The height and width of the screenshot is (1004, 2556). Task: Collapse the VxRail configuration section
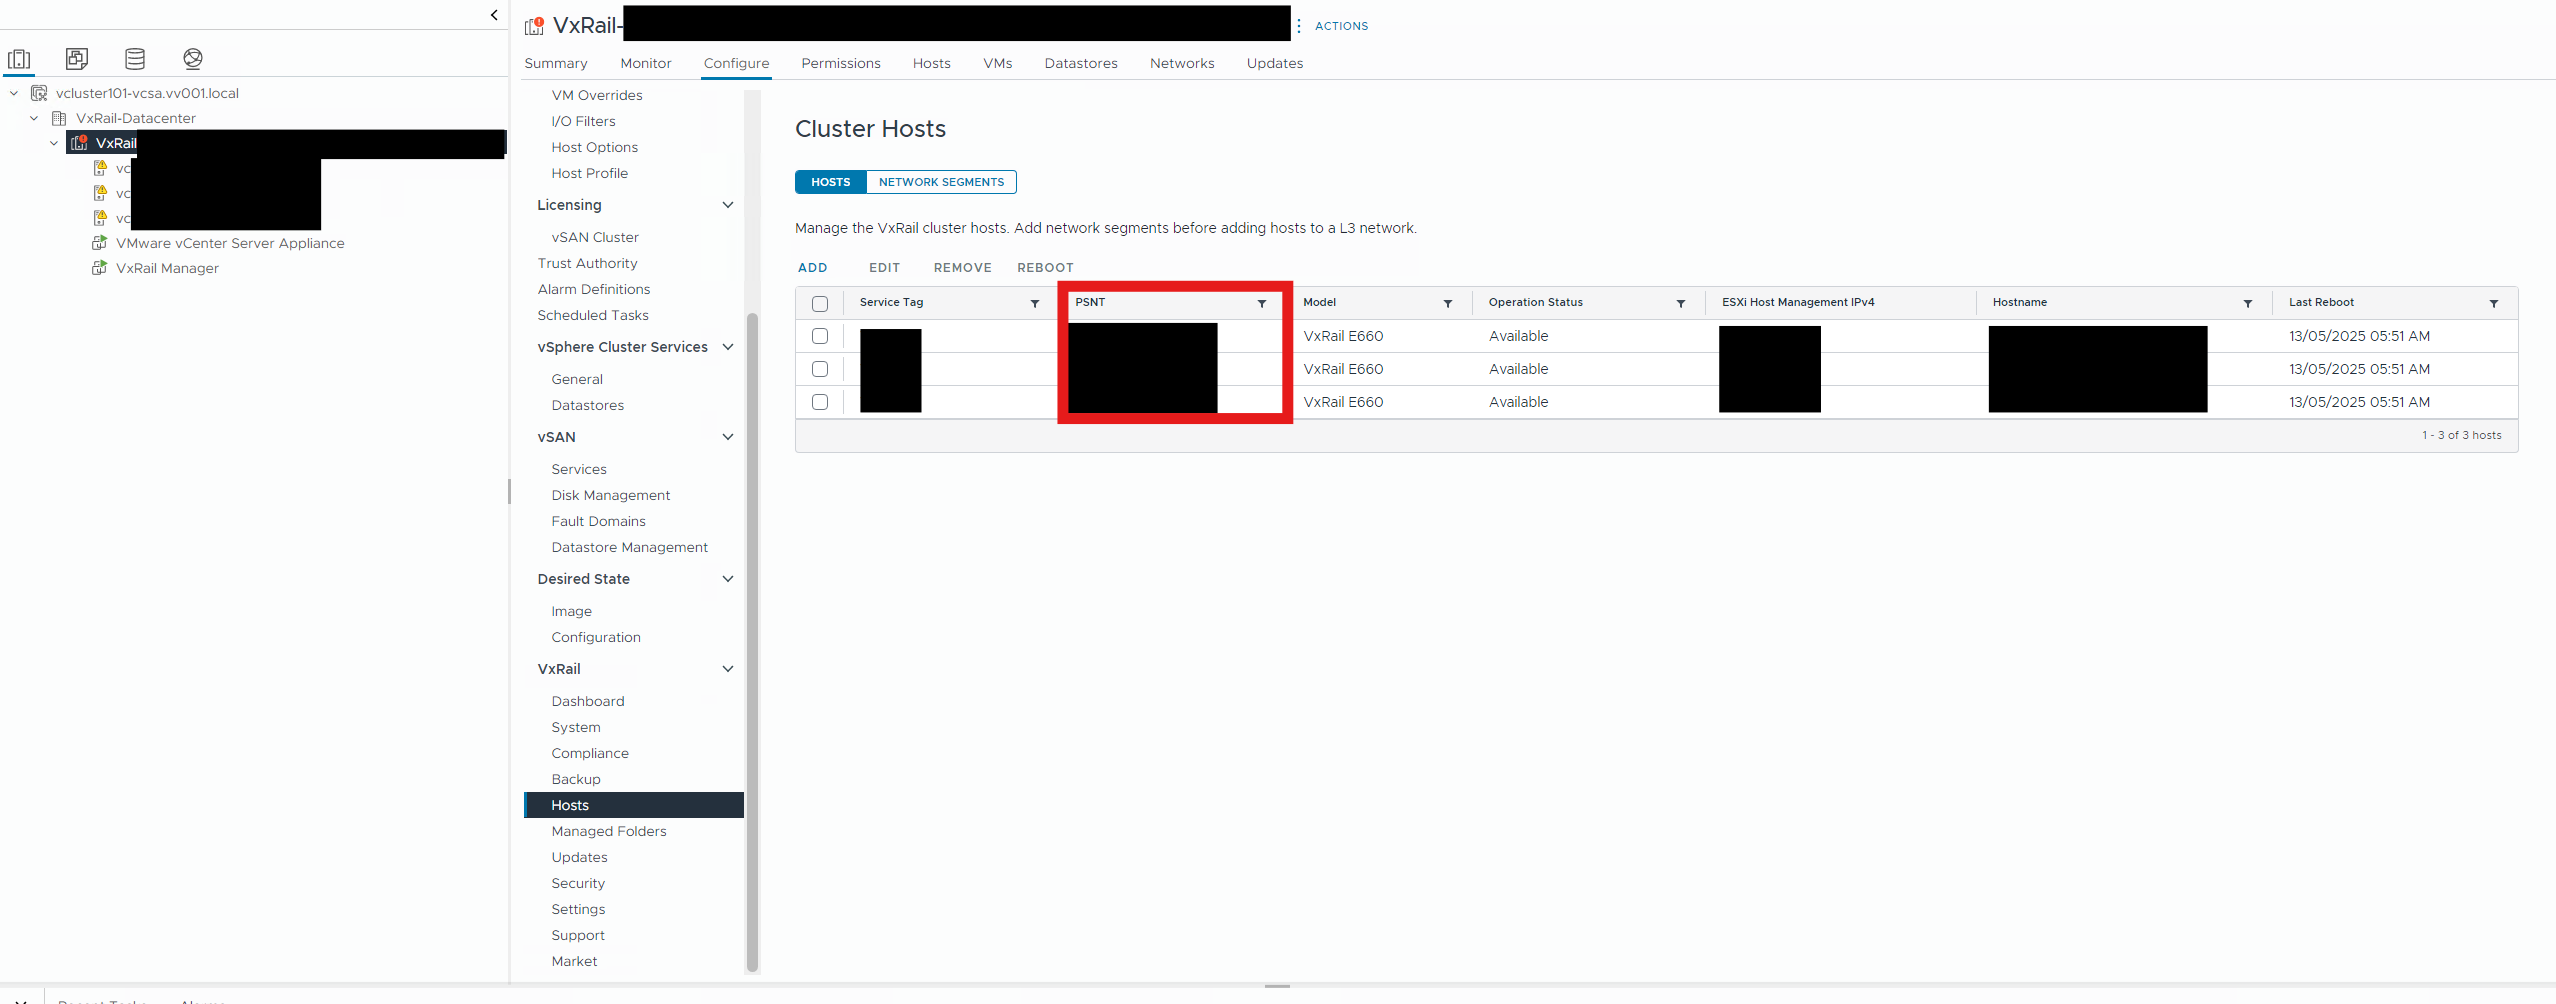click(728, 669)
